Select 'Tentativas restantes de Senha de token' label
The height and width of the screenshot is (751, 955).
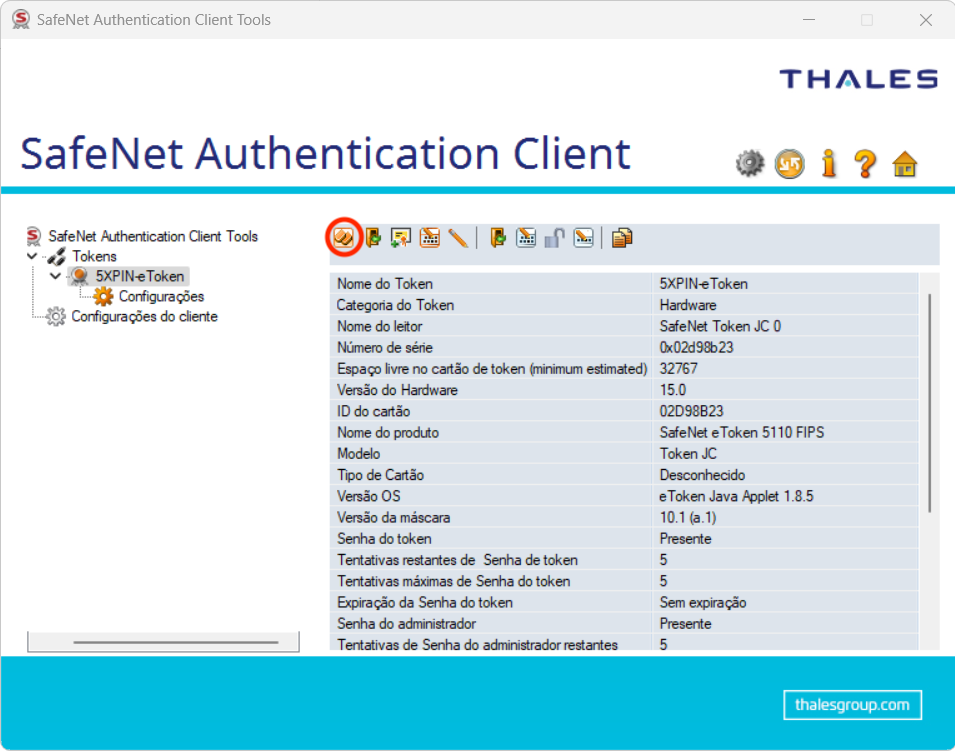pos(457,561)
